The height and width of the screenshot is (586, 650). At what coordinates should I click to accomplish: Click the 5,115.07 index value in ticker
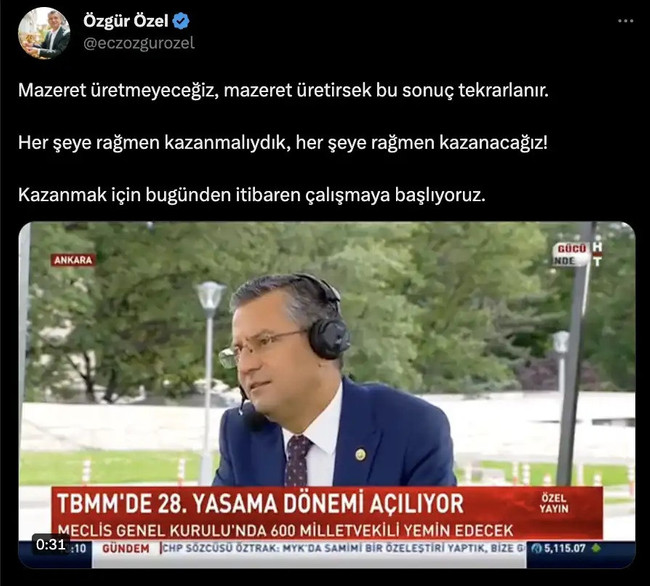tap(564, 548)
